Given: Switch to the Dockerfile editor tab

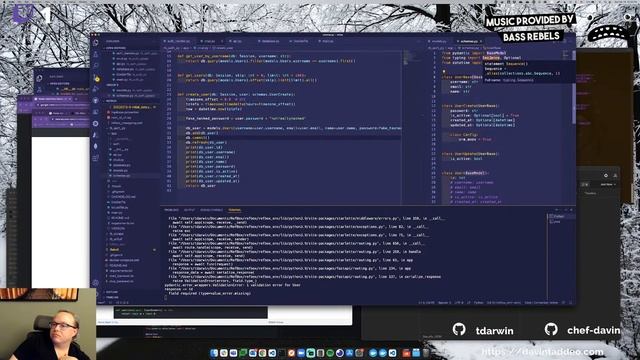Looking at the screenshot, I should pyautogui.click(x=300, y=41).
